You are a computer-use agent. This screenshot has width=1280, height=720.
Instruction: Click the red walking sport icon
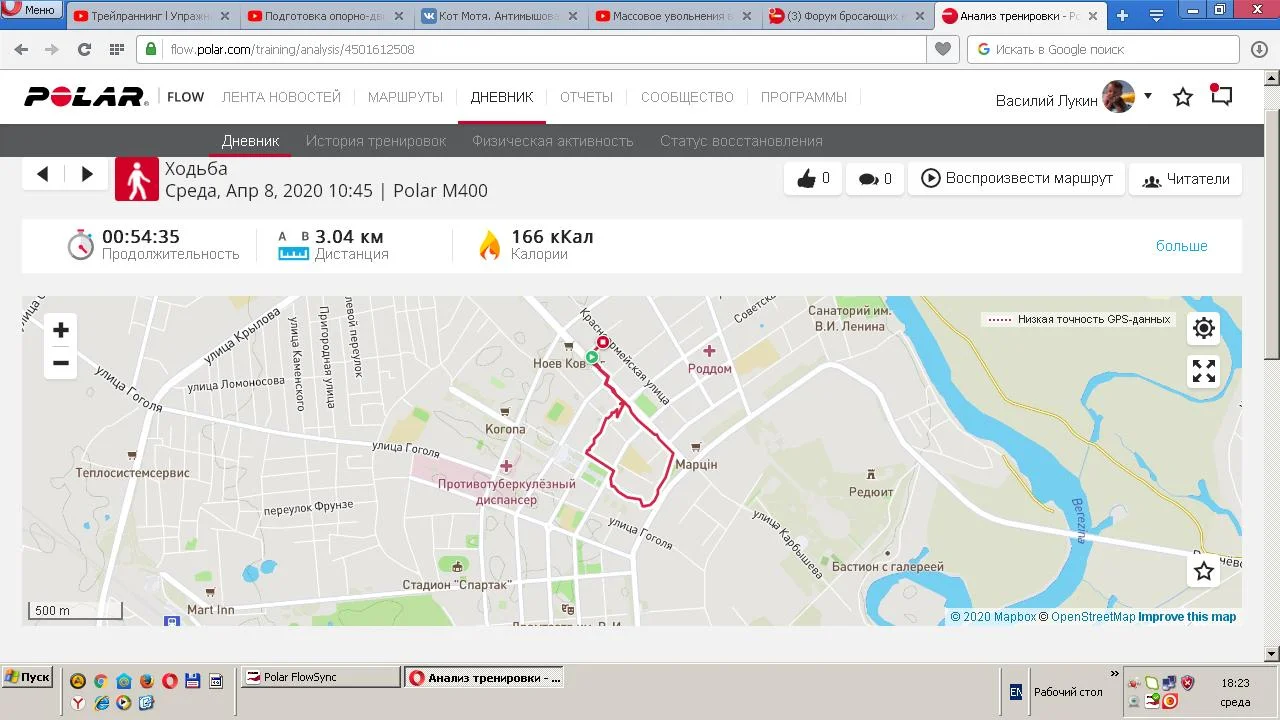[x=137, y=179]
